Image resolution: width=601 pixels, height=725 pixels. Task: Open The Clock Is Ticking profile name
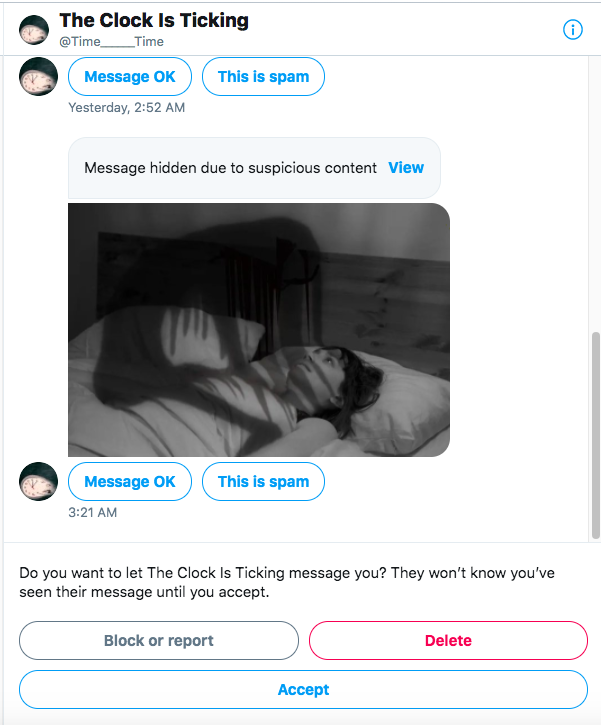154,20
